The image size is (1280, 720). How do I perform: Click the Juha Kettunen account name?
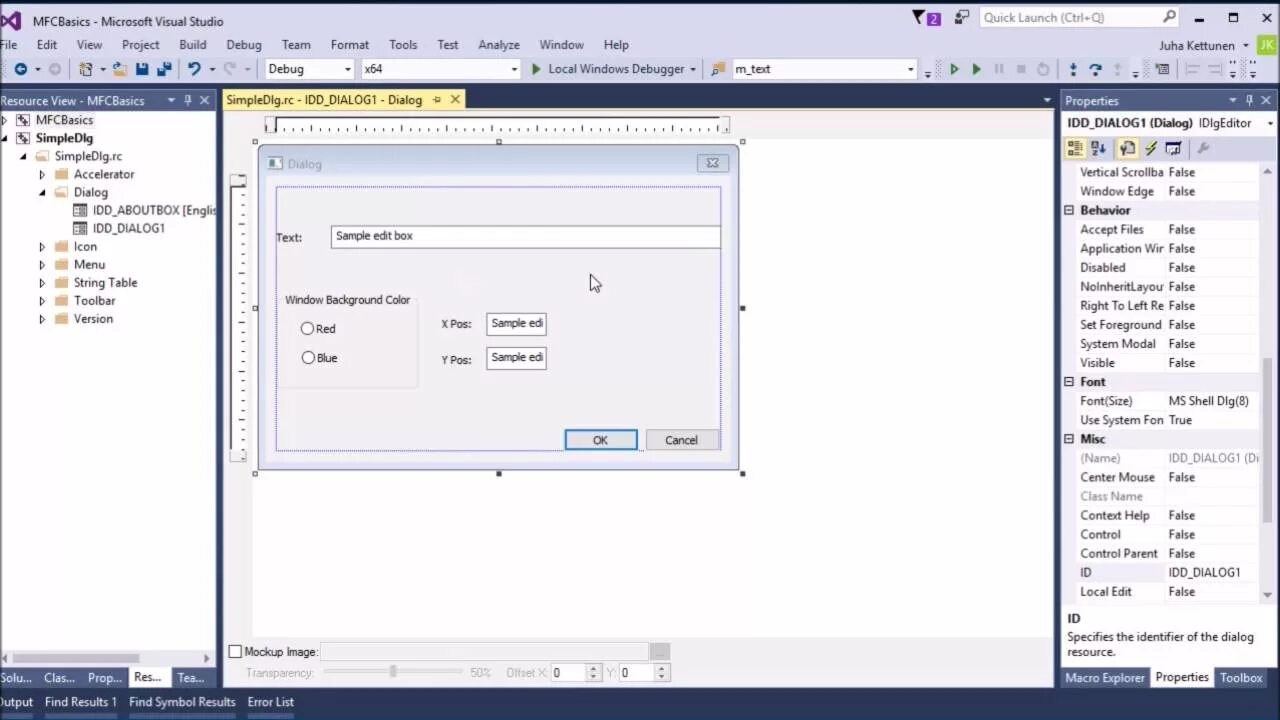tap(1197, 46)
